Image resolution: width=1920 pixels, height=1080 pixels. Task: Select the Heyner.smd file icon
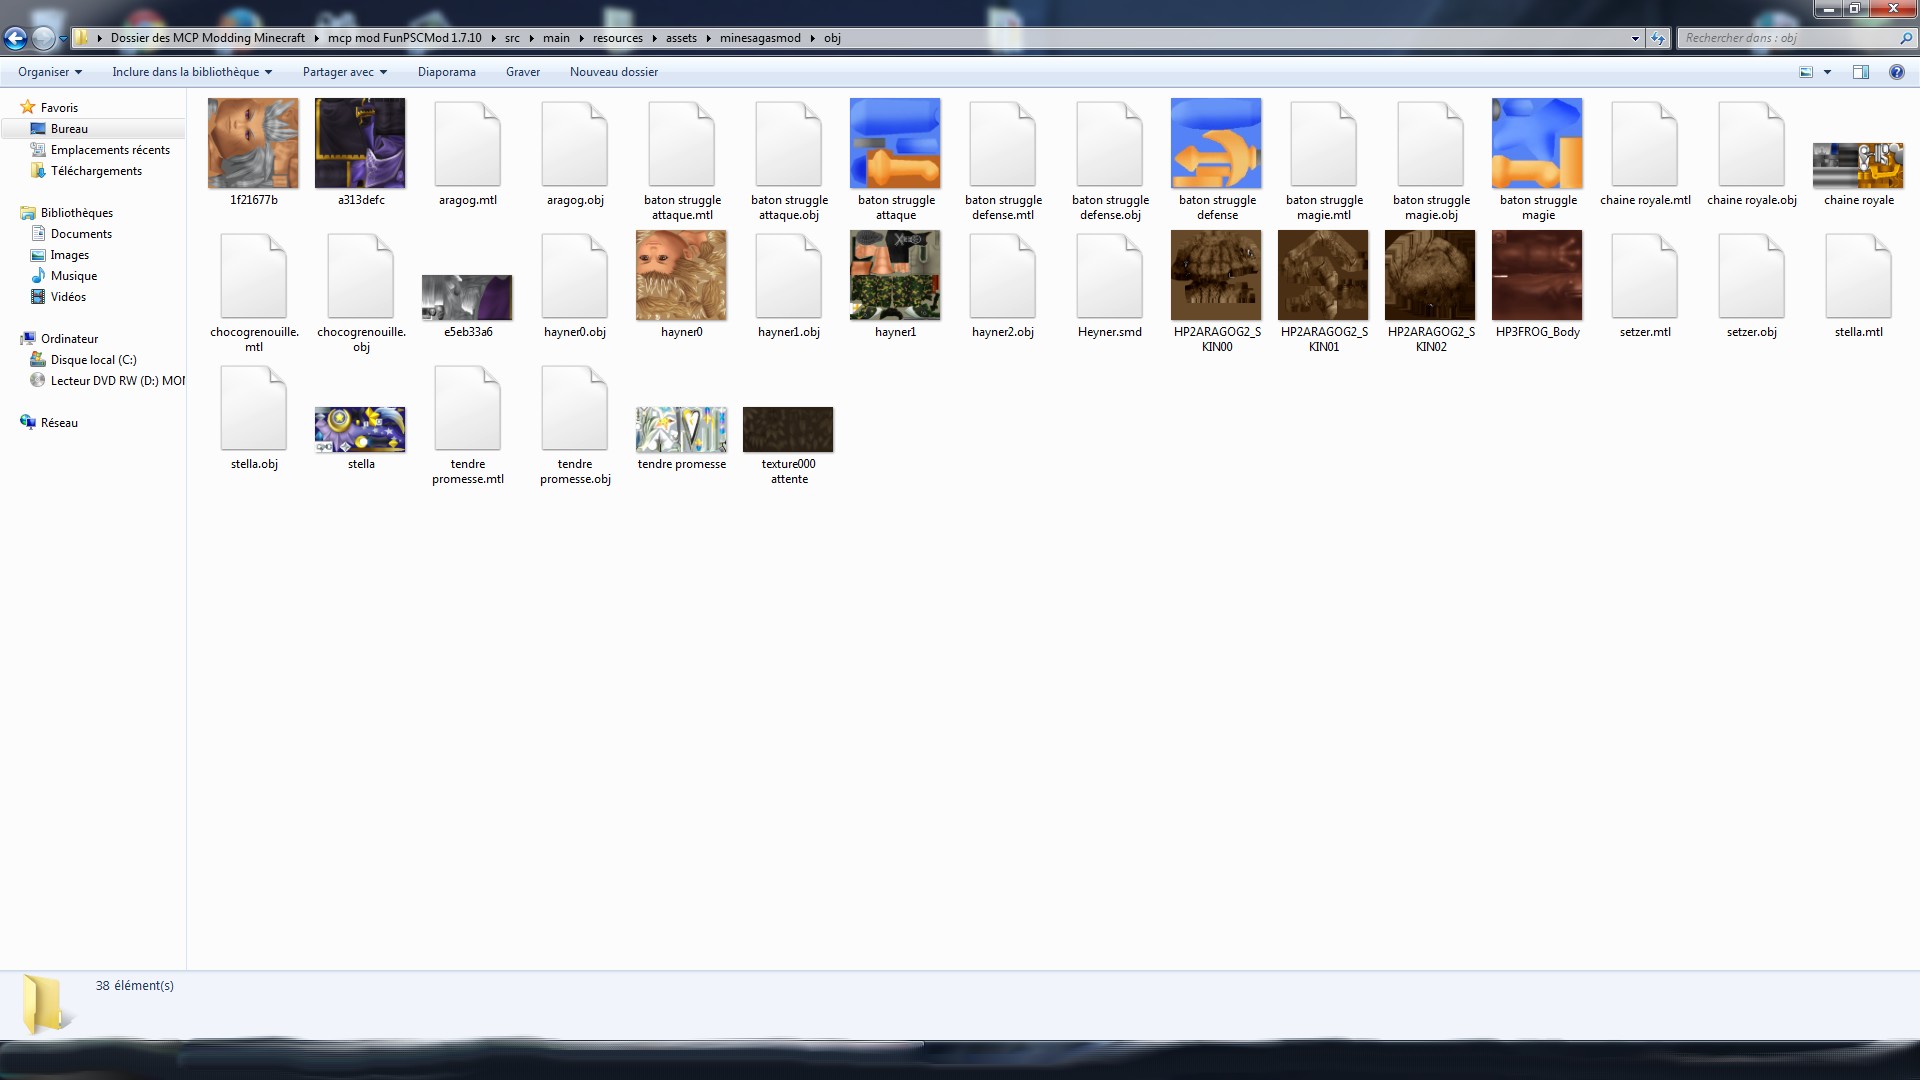pos(1109,277)
